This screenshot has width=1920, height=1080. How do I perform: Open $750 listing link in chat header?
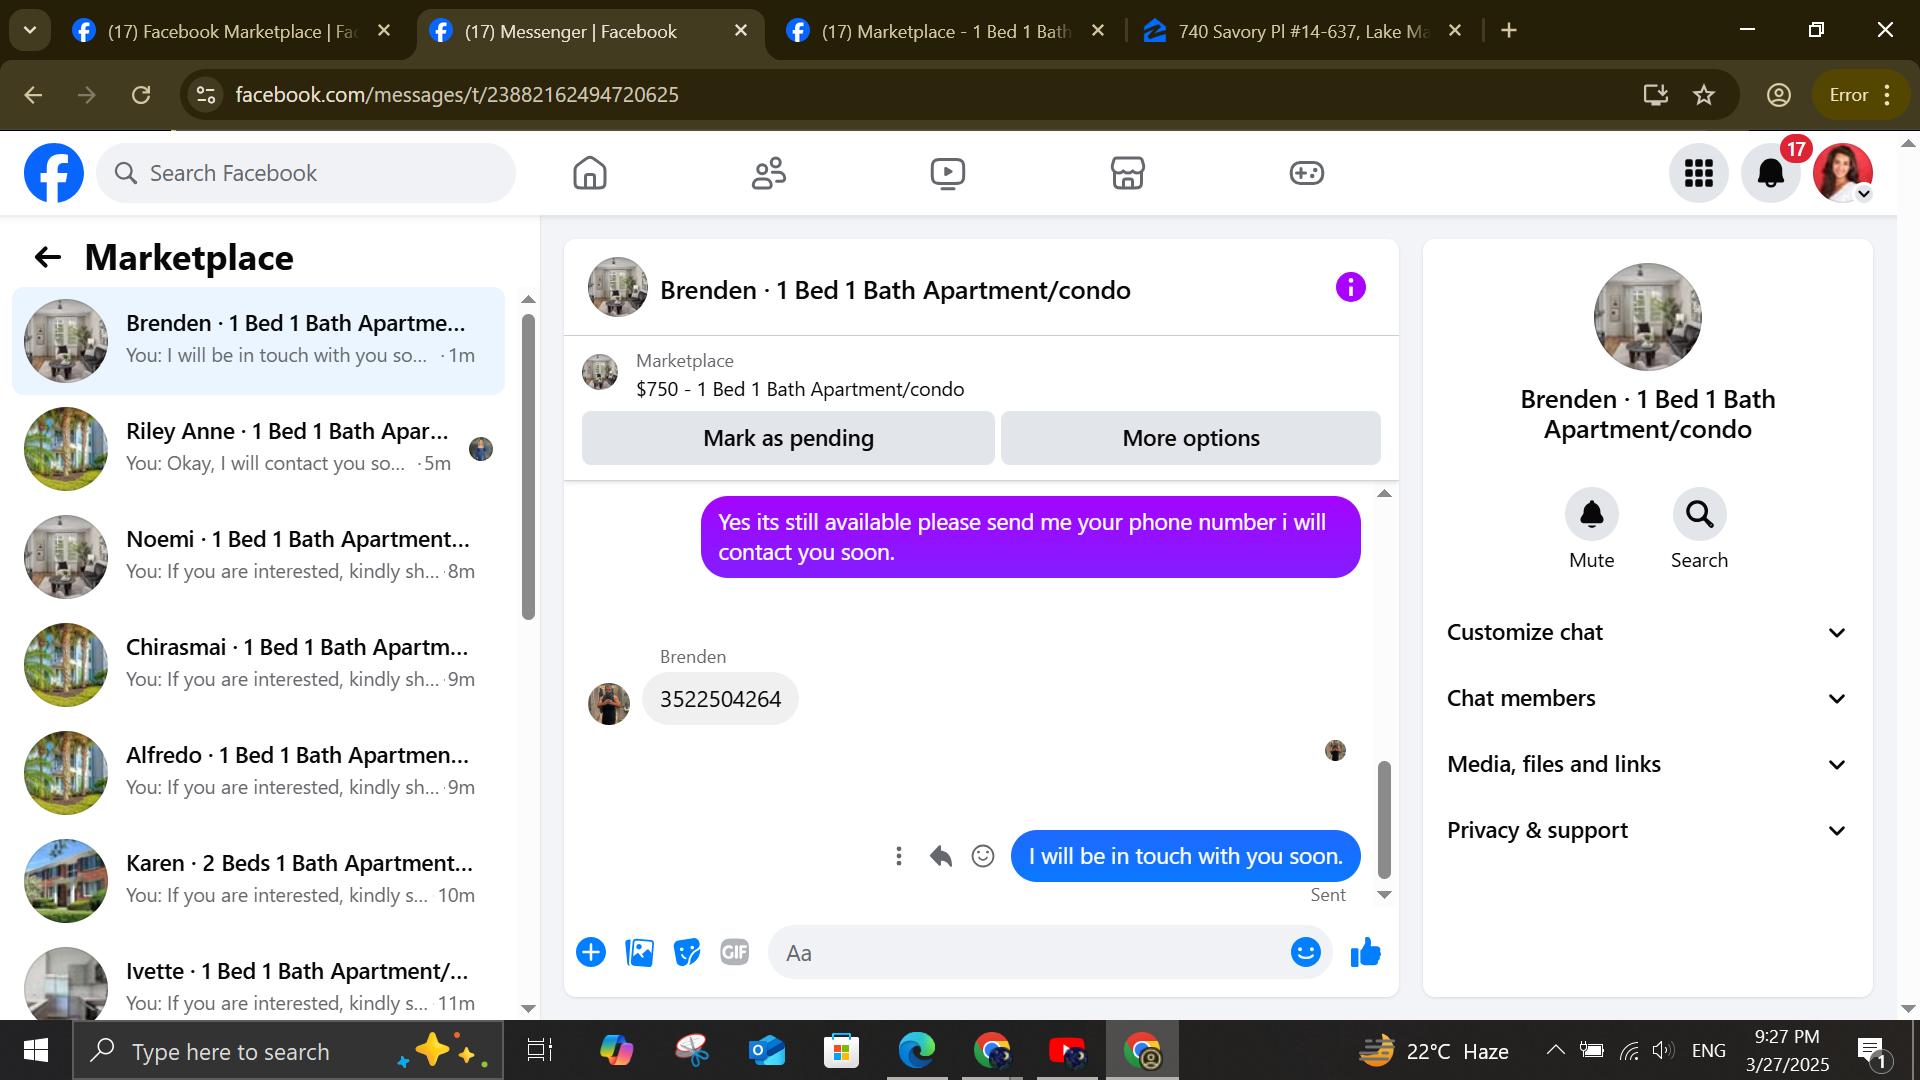click(800, 389)
